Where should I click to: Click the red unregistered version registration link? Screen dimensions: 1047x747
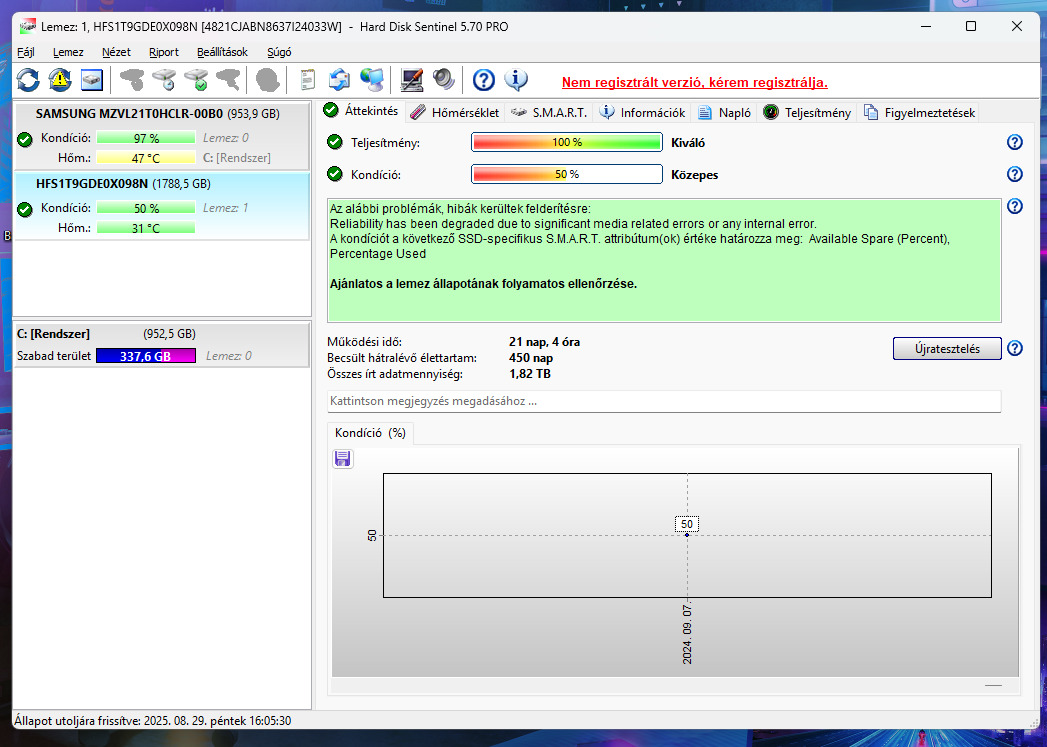[x=694, y=83]
